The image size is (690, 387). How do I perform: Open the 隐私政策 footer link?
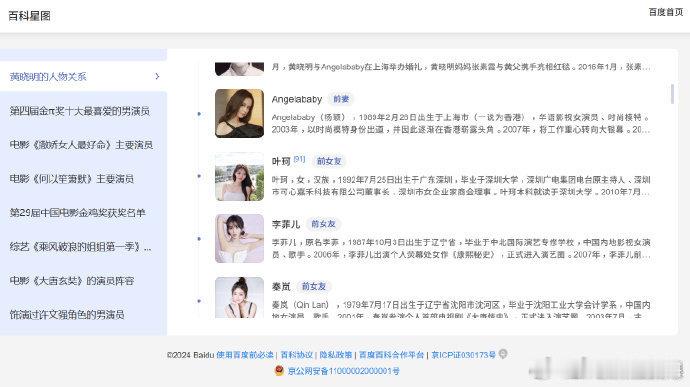tap(336, 355)
